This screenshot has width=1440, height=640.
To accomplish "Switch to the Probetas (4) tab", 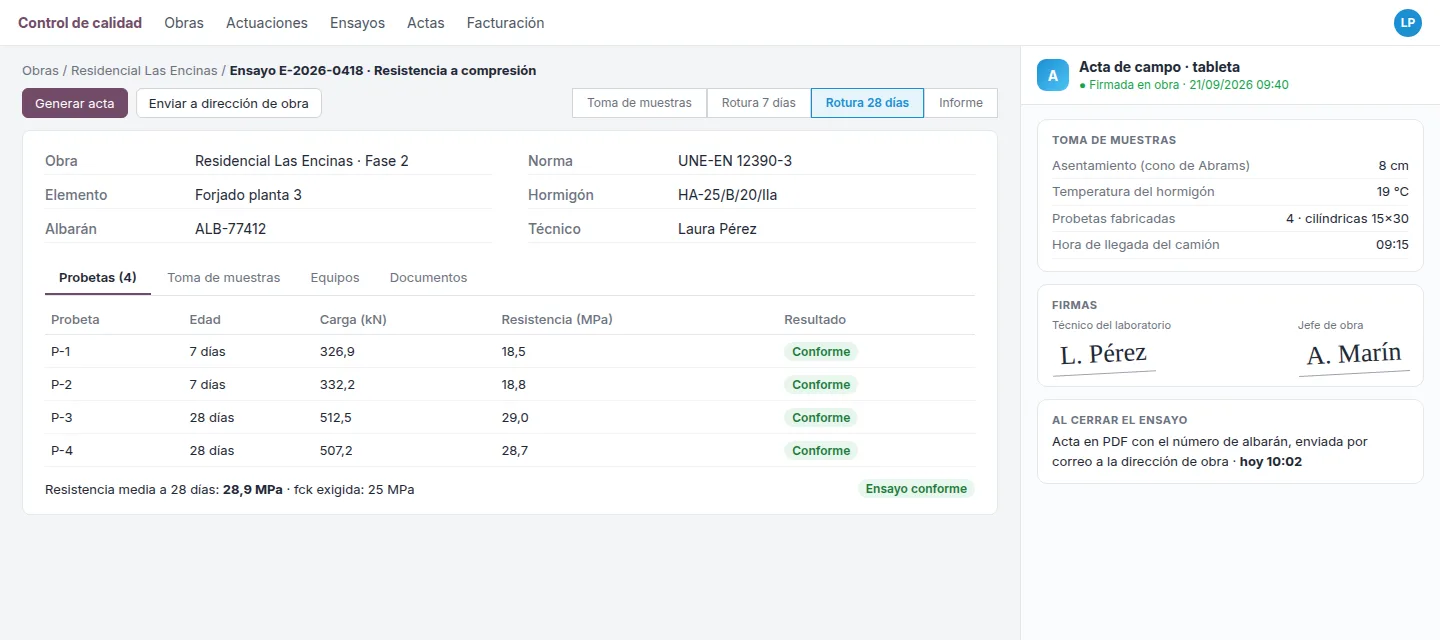I will tap(98, 278).
